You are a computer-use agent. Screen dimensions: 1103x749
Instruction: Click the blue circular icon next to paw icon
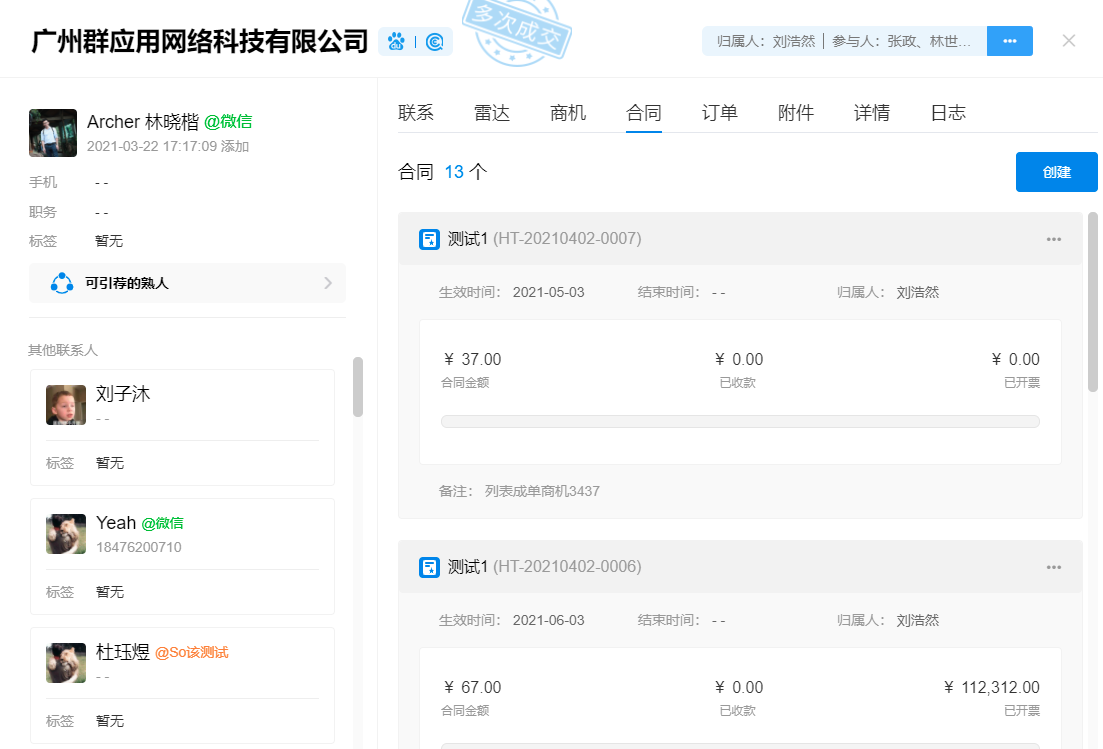pos(434,42)
